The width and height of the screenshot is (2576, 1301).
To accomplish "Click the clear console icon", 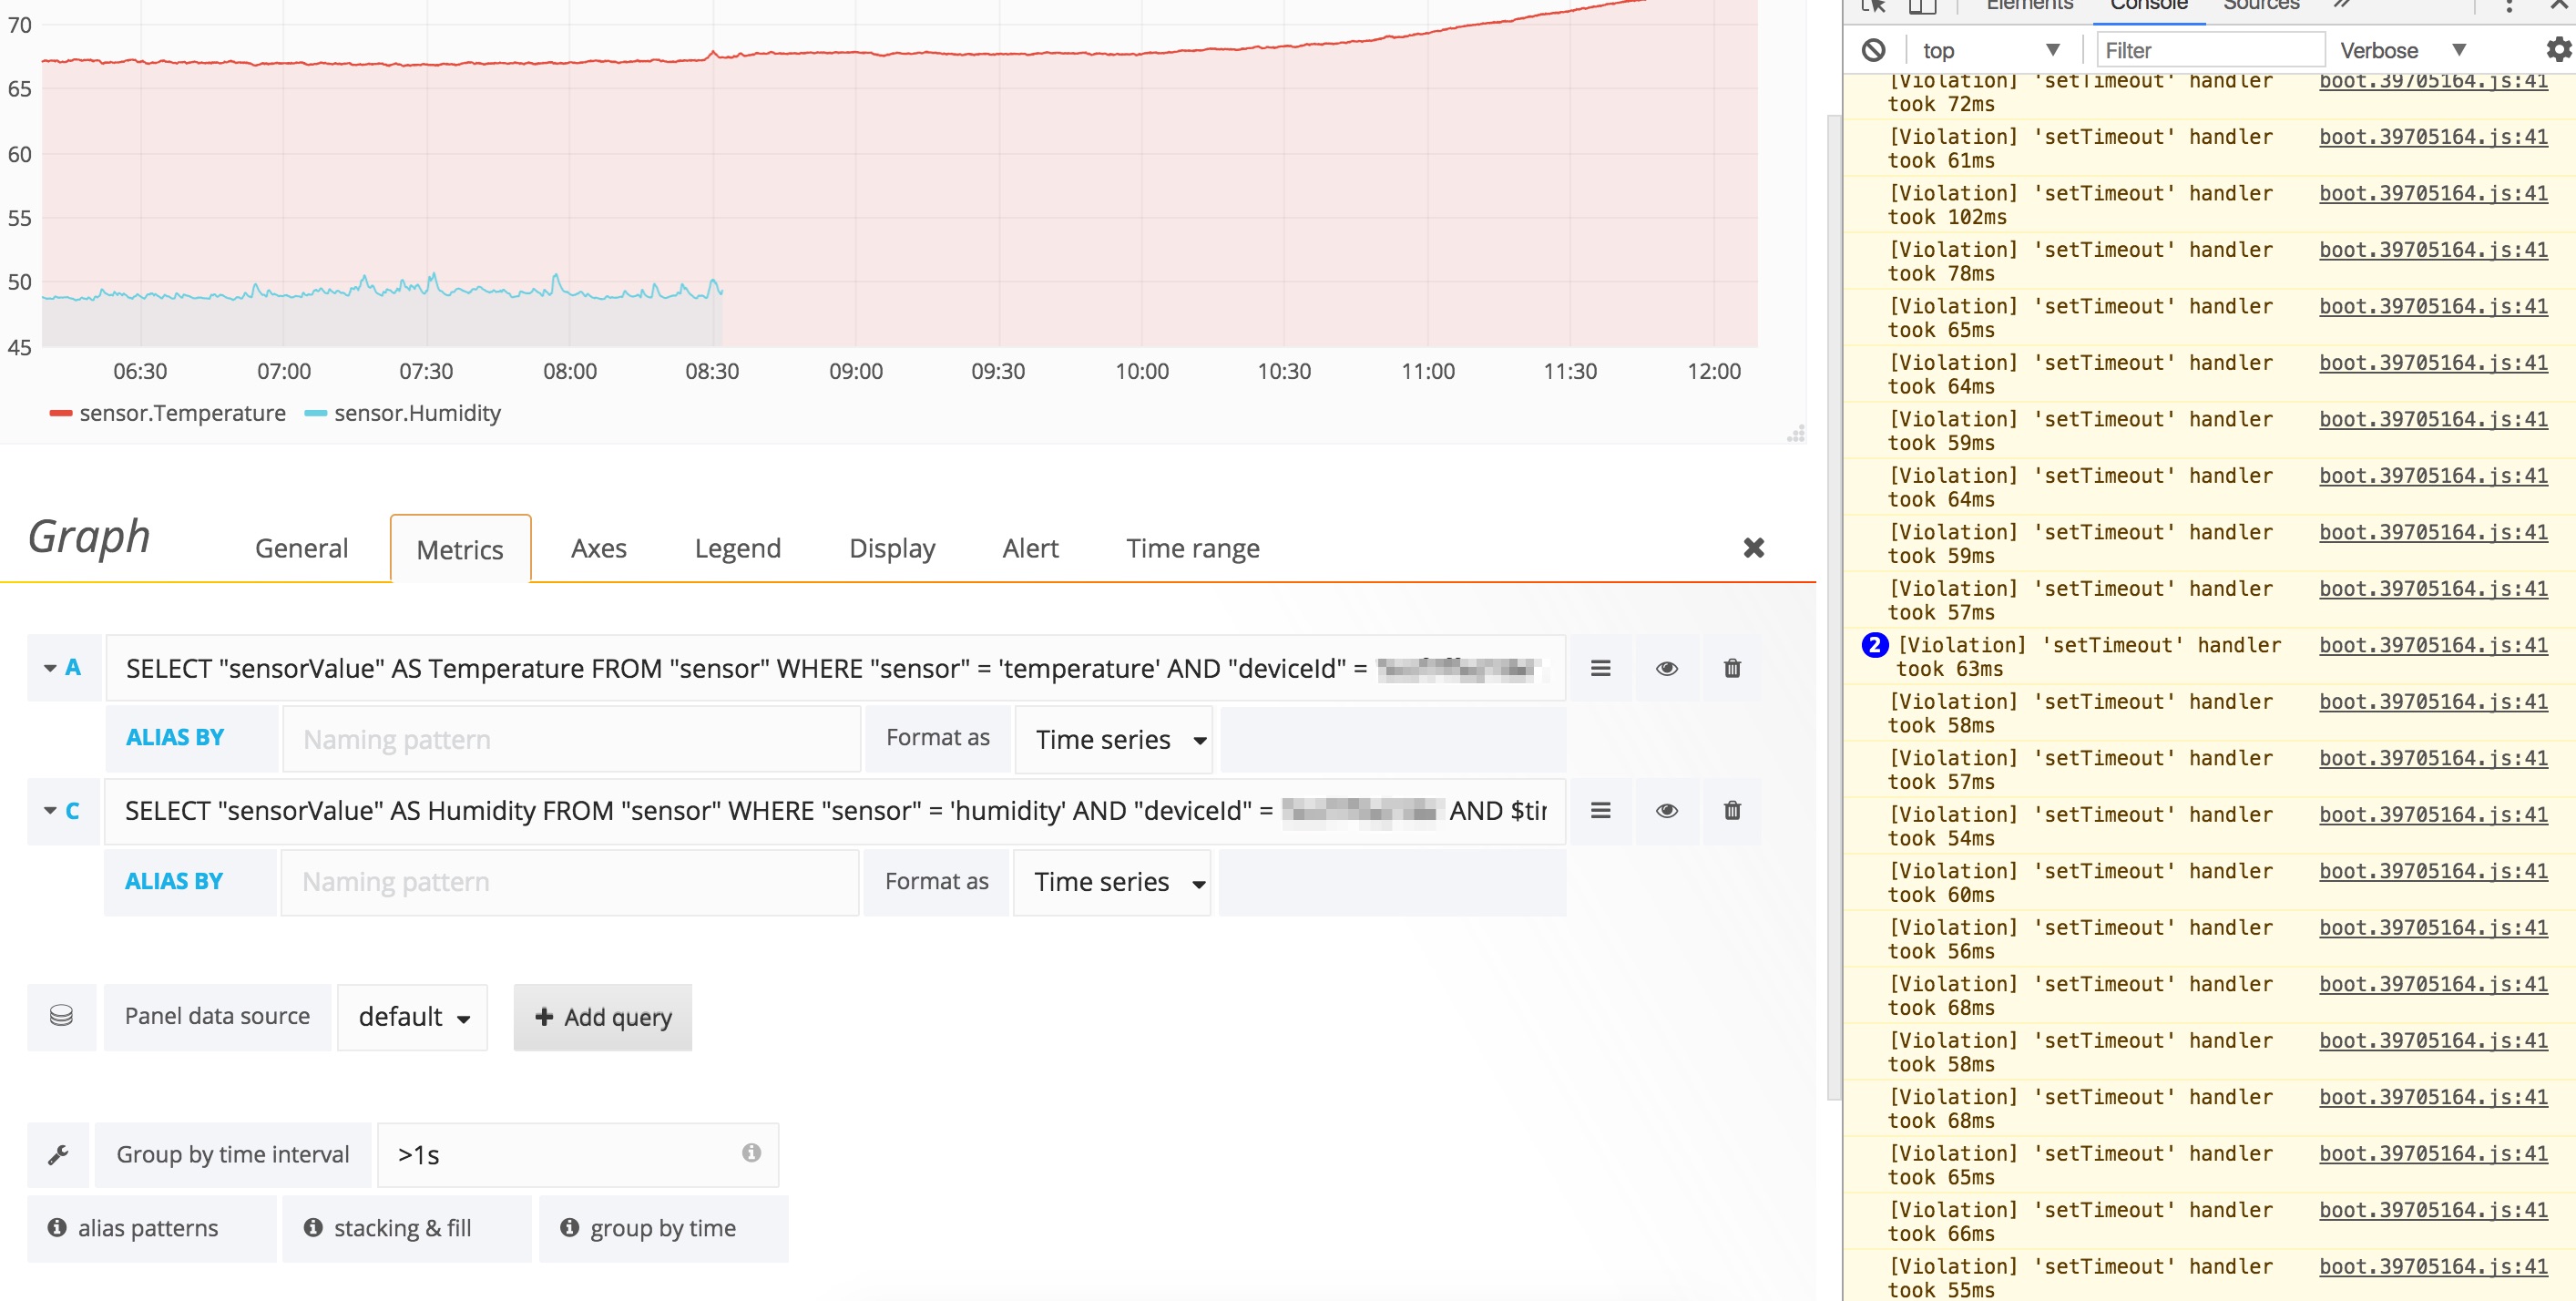I will point(1873,50).
